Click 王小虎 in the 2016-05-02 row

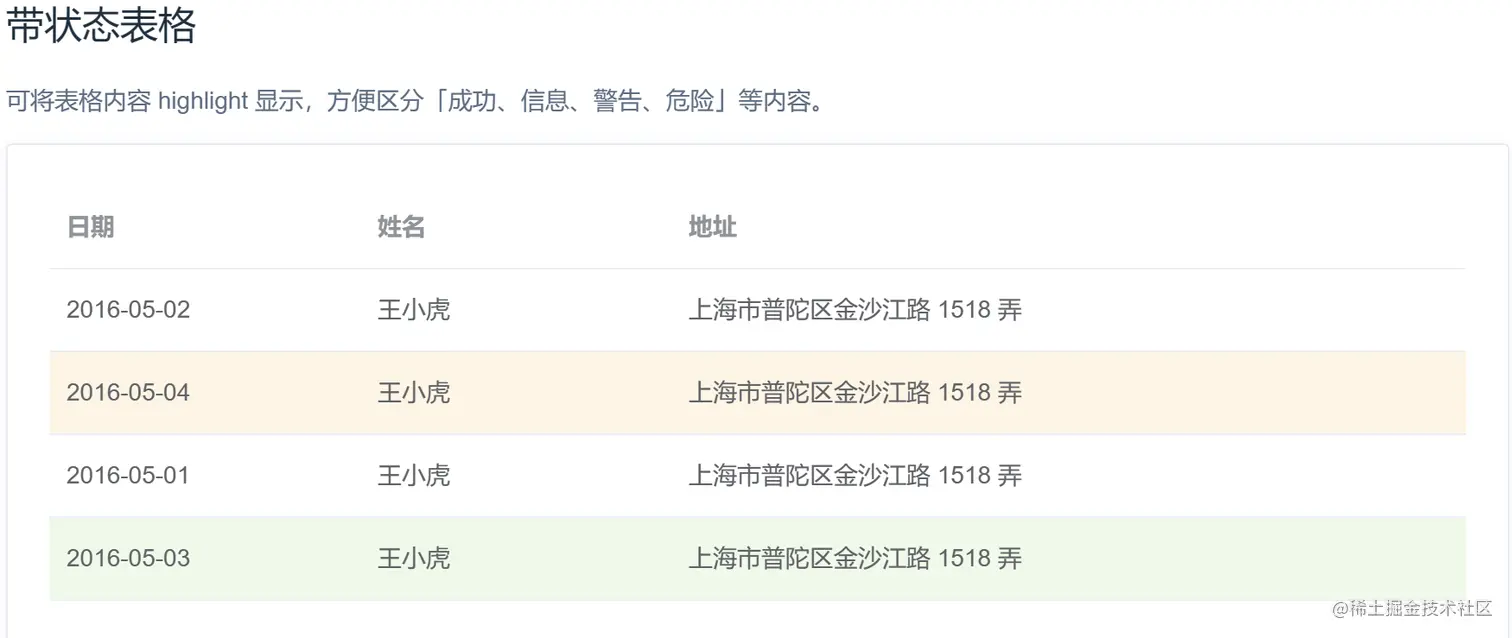[414, 310]
